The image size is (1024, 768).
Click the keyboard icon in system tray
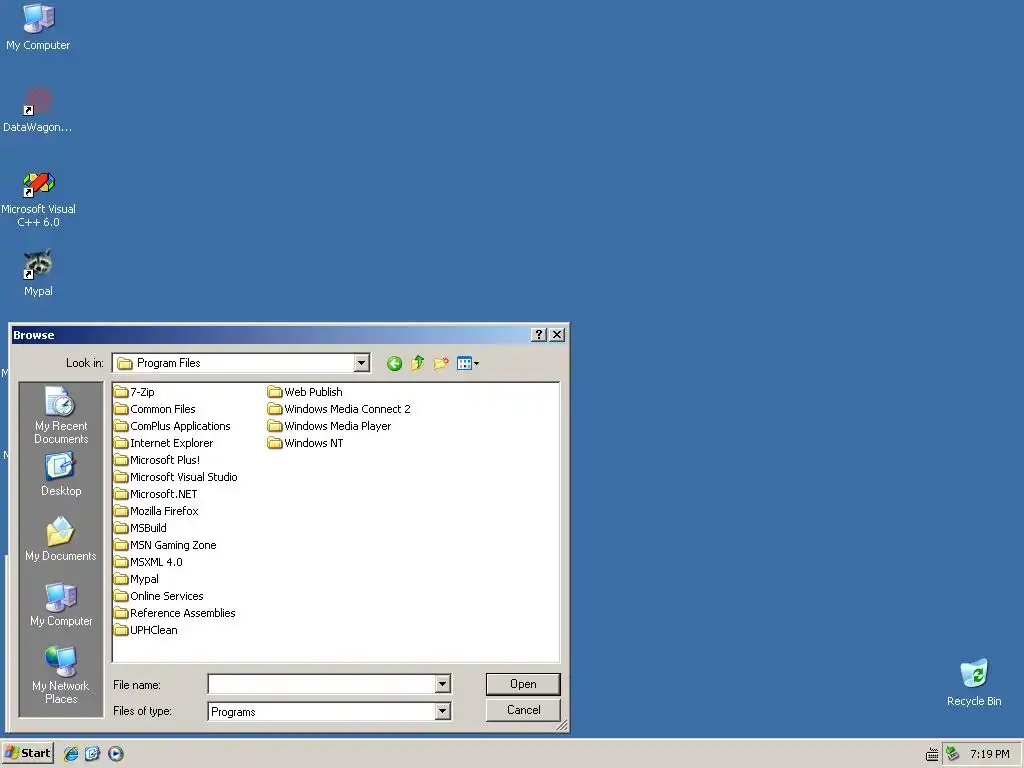932,755
